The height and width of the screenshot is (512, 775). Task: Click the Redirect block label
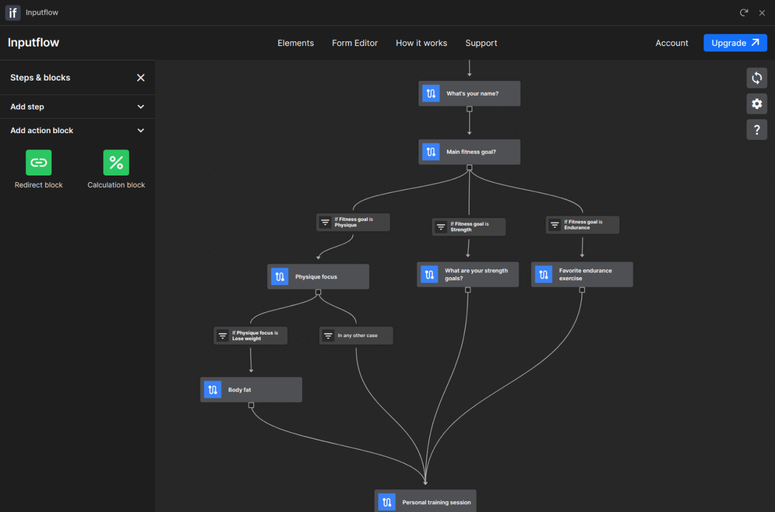point(39,185)
